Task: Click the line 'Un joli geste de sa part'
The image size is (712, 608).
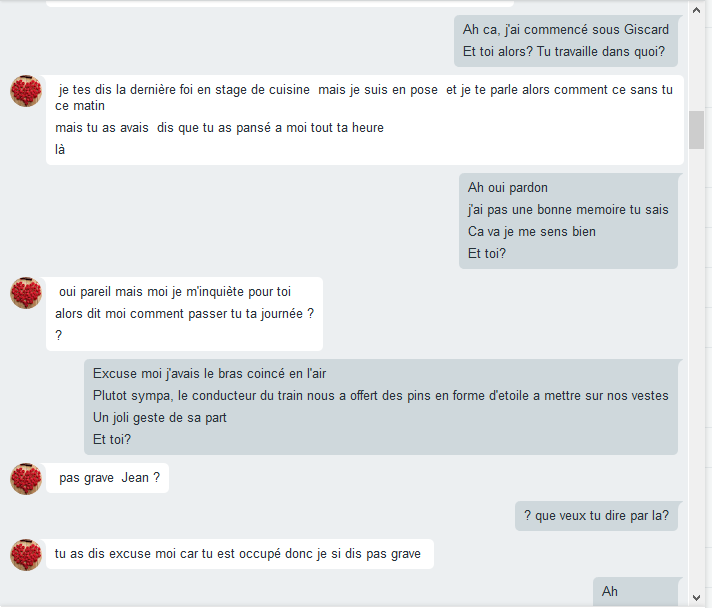Action: click(159, 418)
